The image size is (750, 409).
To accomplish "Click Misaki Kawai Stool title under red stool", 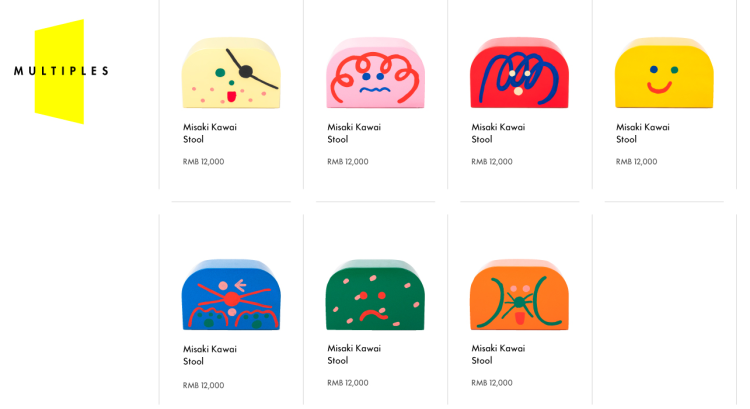I will 498,133.
